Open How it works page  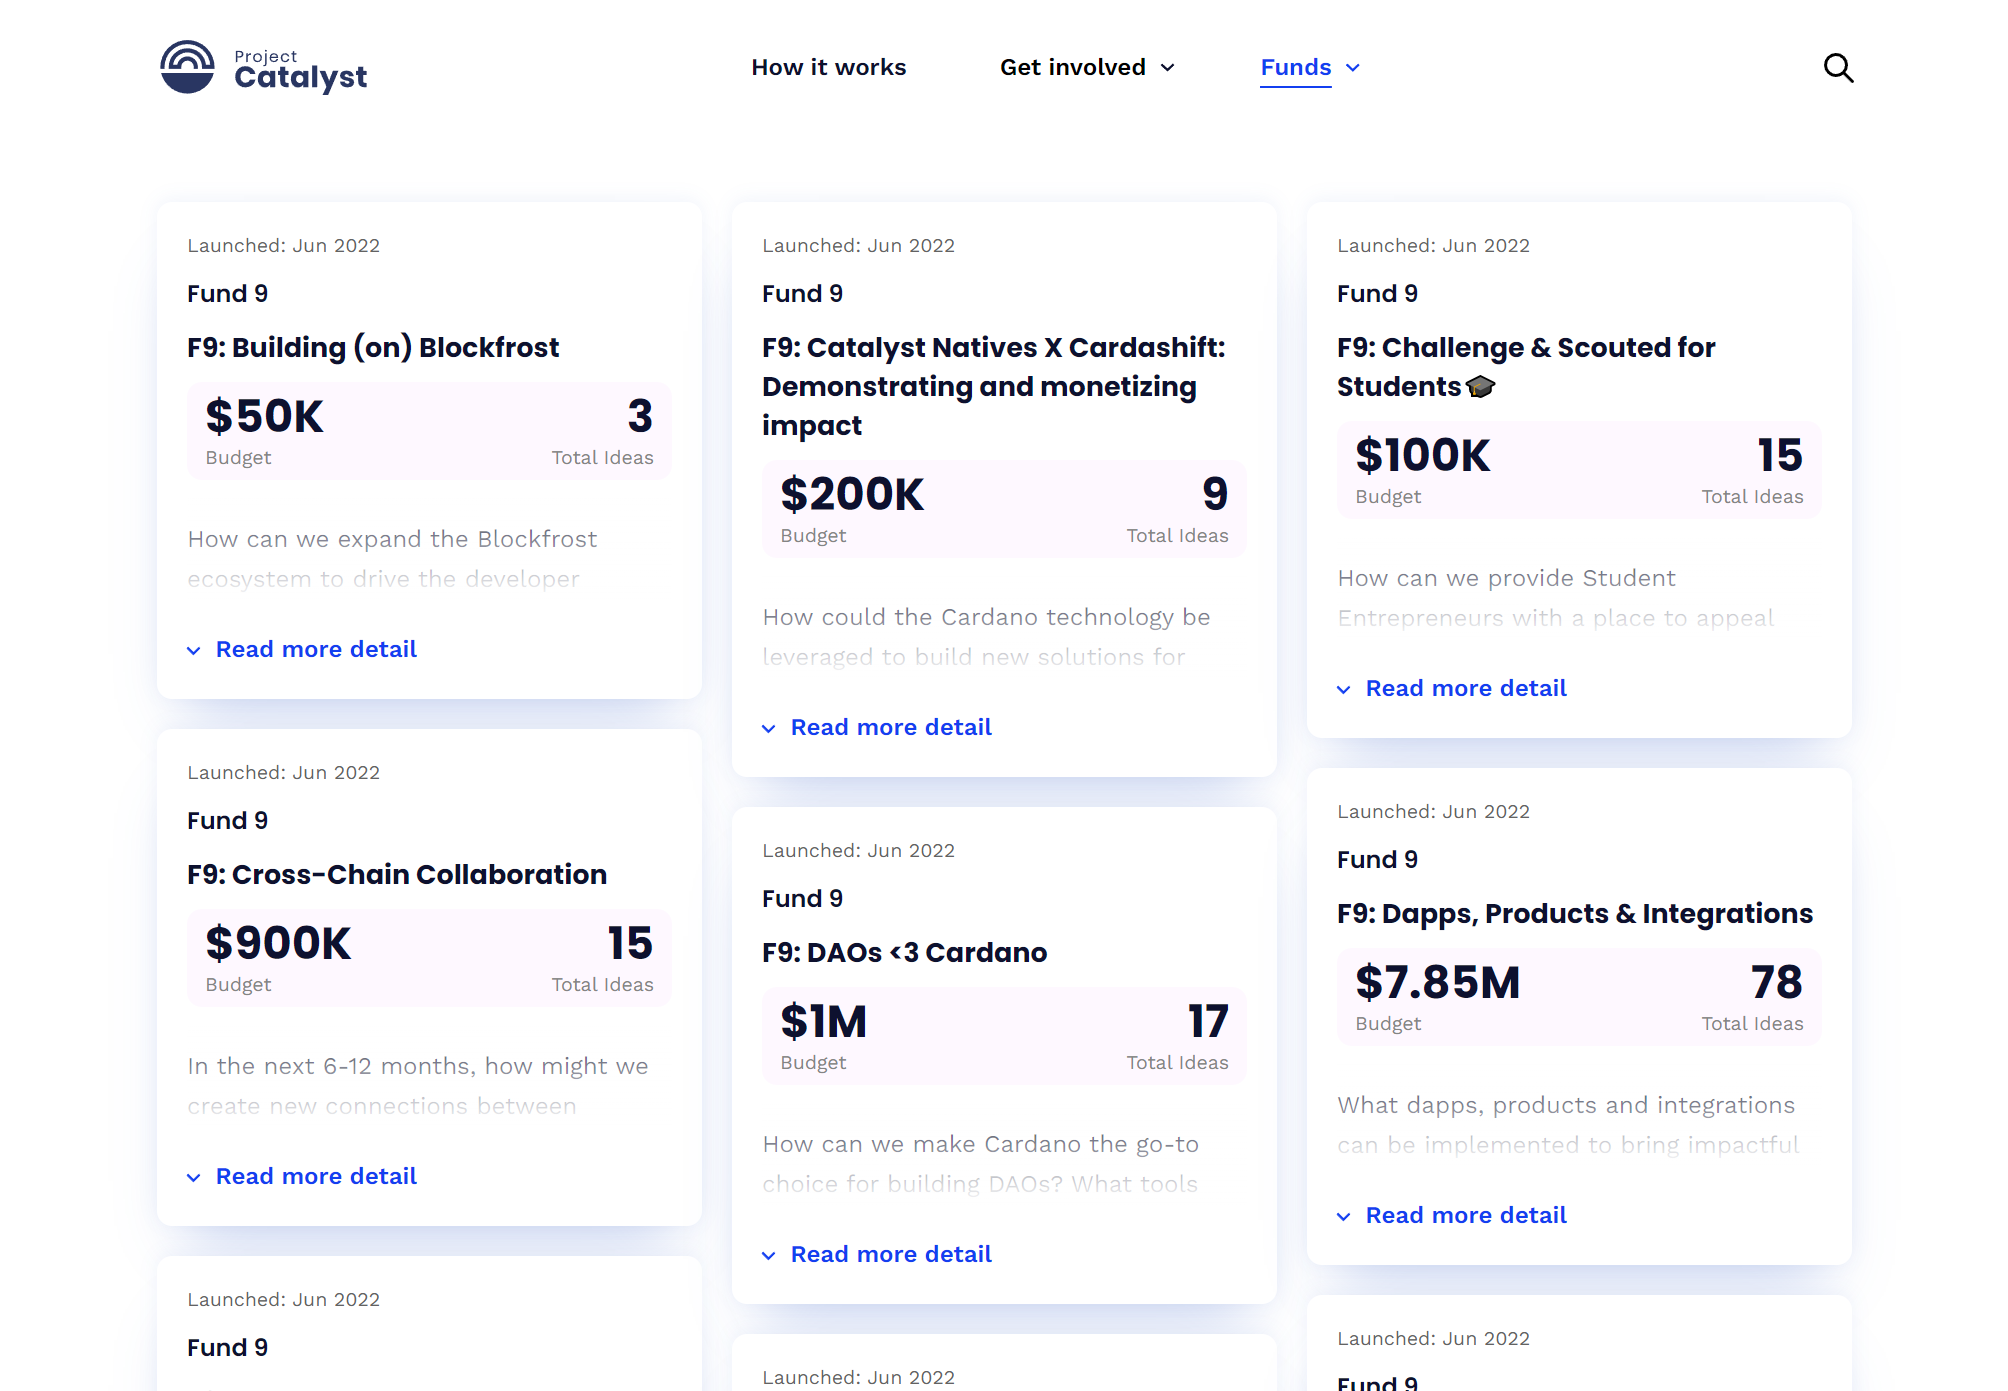pyautogui.click(x=828, y=67)
